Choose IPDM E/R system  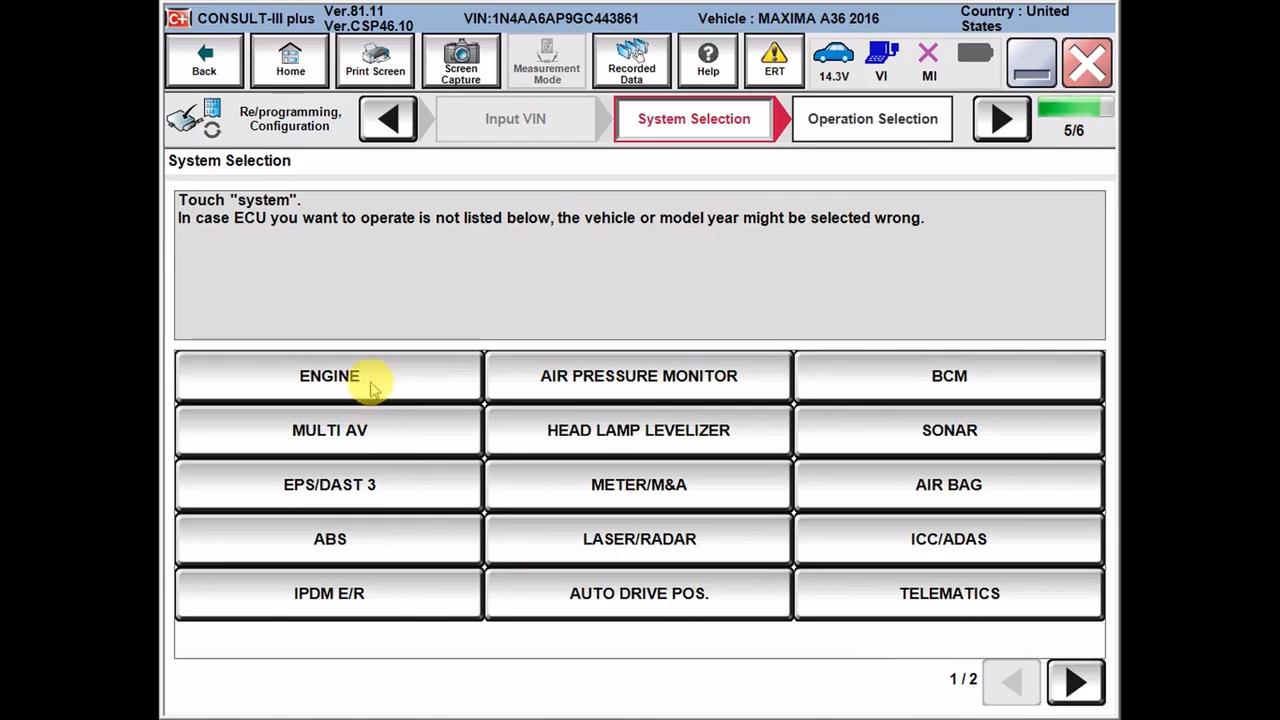pos(329,594)
